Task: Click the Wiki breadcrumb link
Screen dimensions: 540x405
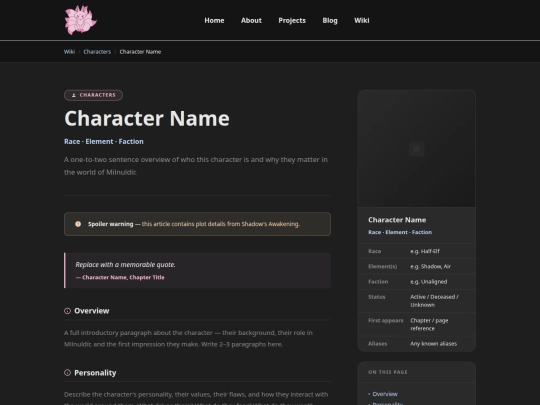Action: (x=69, y=52)
